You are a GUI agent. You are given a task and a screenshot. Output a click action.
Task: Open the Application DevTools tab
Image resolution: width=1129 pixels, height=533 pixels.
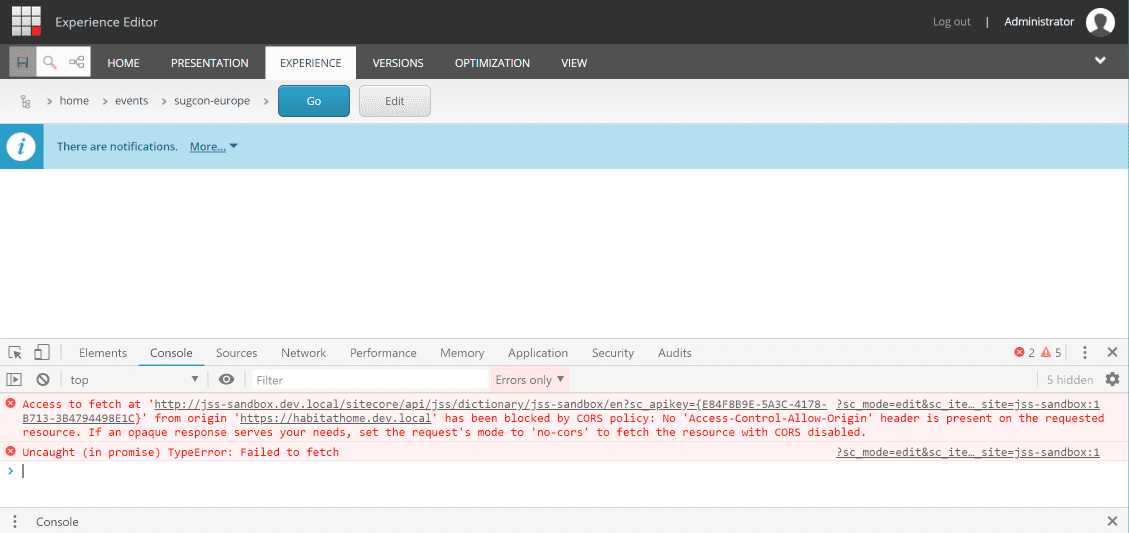[x=538, y=353]
